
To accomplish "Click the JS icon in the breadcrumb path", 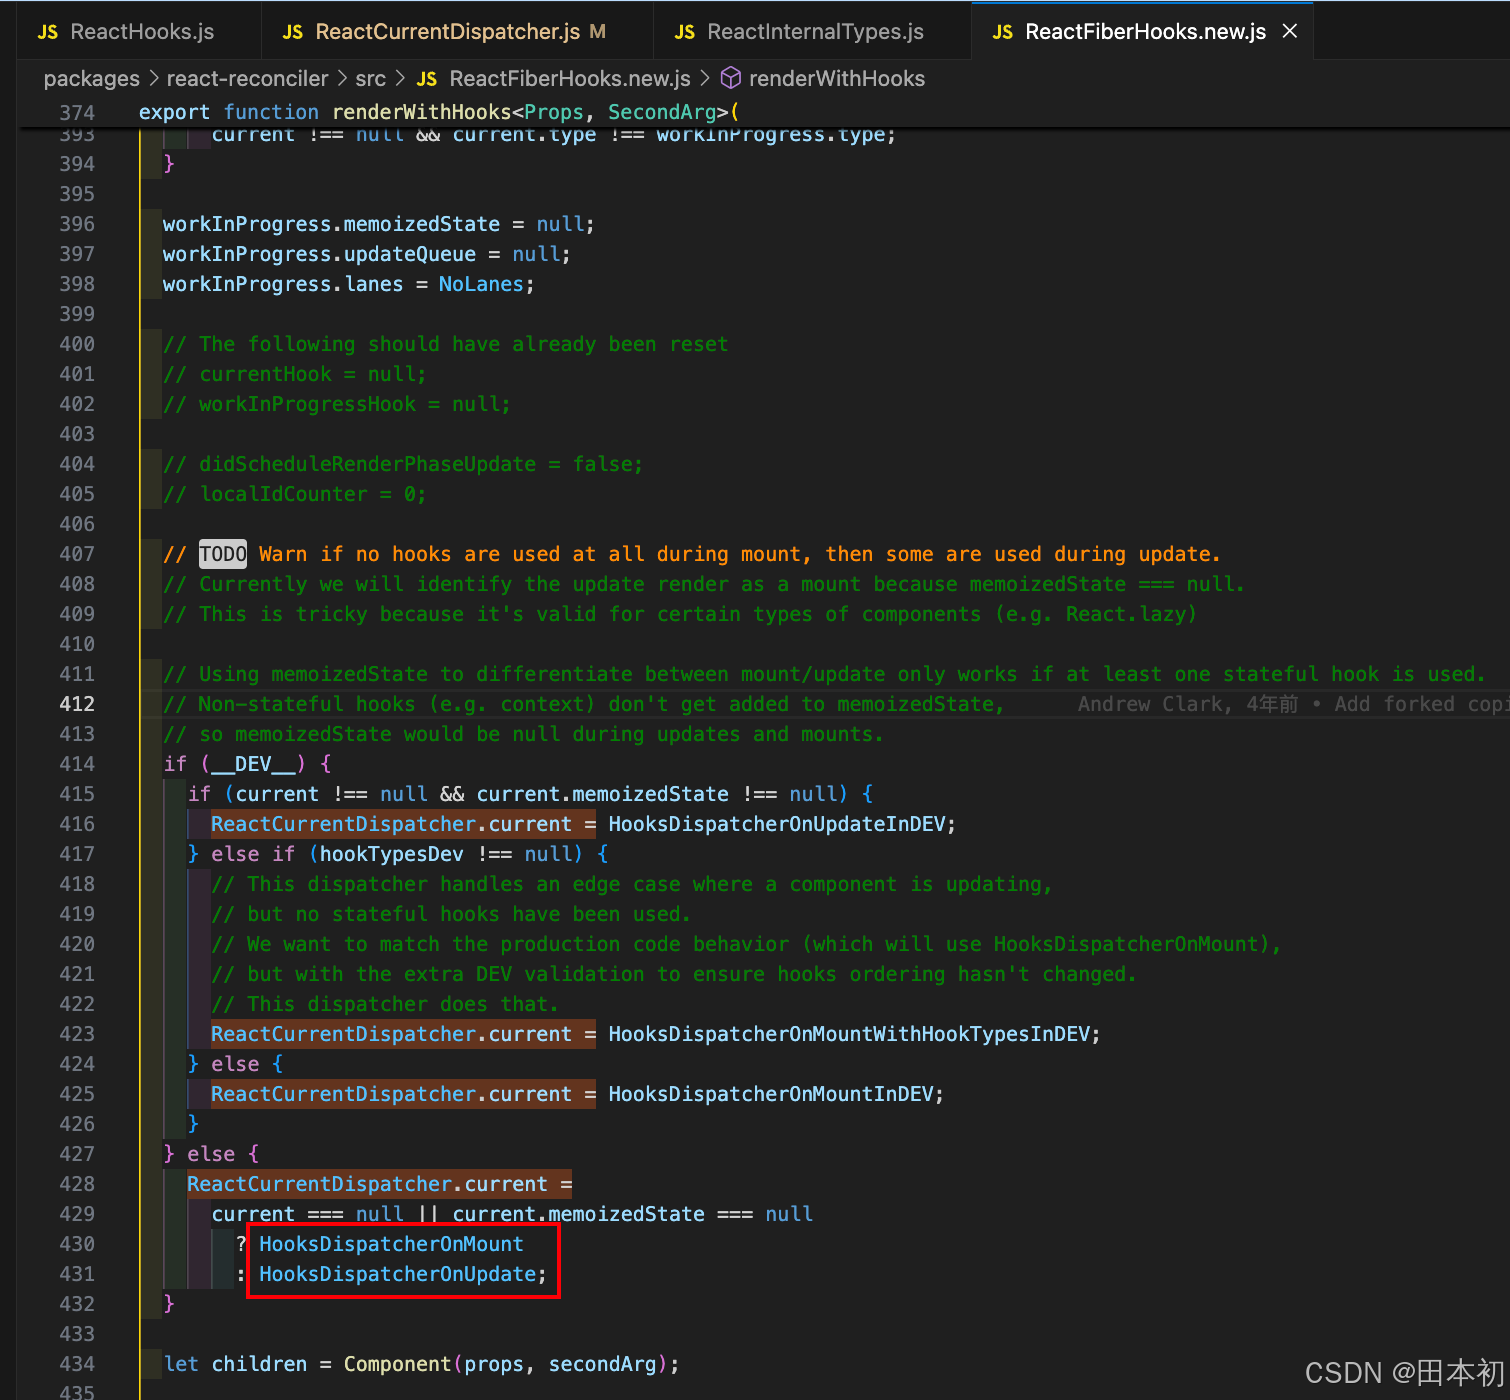I will click(427, 79).
